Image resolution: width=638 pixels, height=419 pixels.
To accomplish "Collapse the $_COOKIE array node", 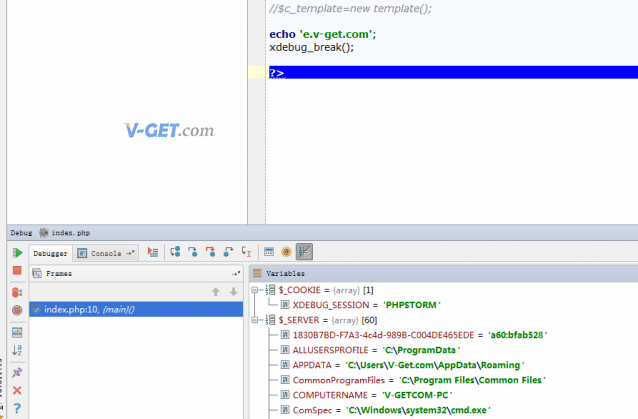I will 255,290.
